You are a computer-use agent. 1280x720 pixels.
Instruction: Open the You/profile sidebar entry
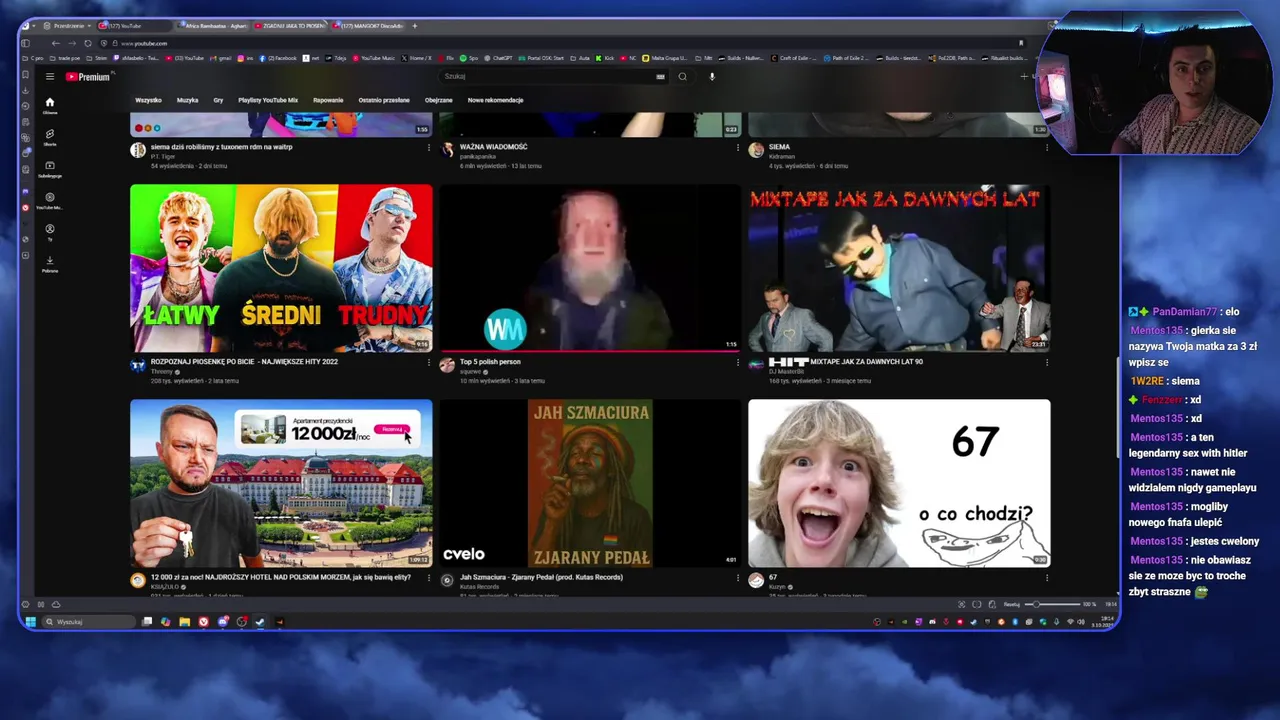coord(49,232)
